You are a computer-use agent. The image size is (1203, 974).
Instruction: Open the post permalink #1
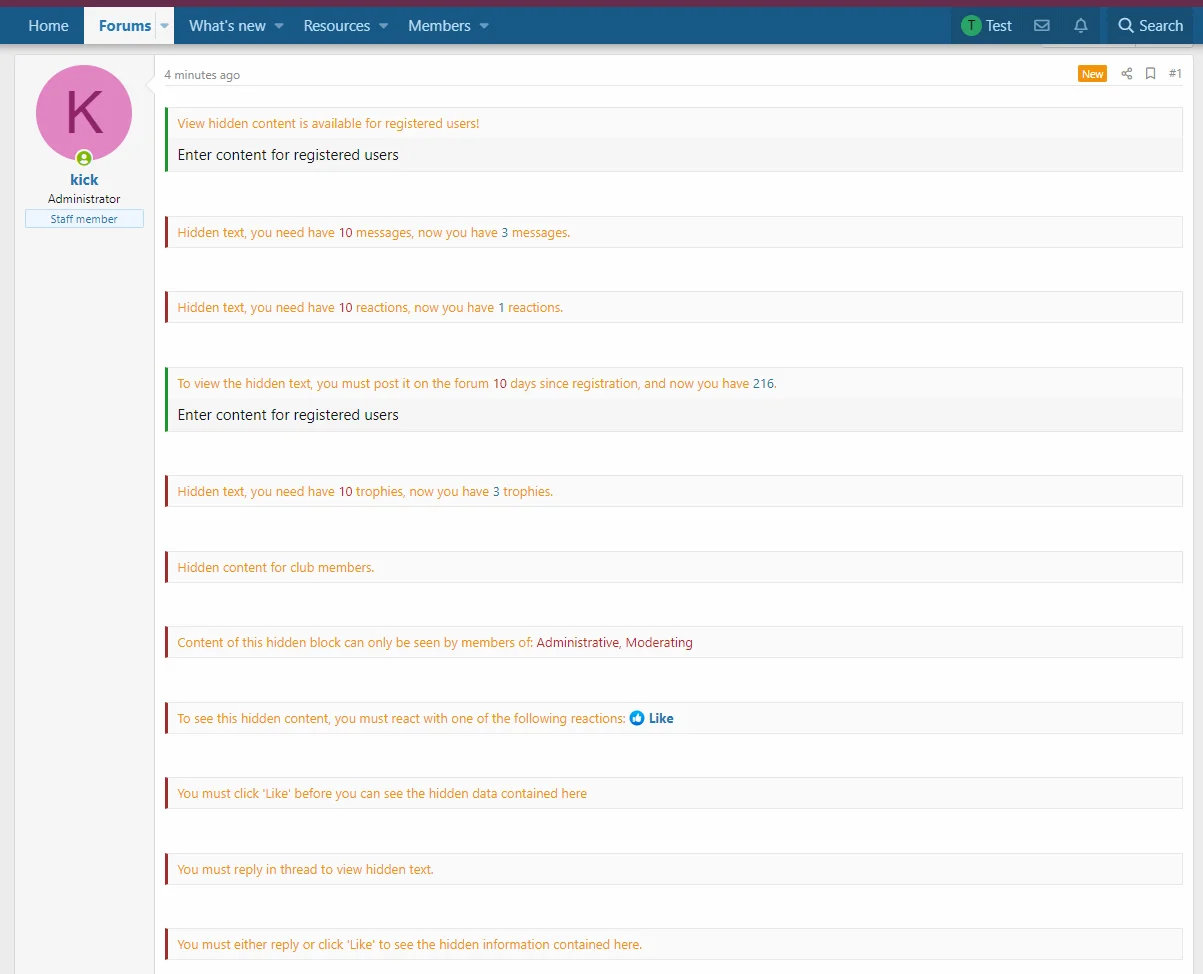click(1175, 73)
